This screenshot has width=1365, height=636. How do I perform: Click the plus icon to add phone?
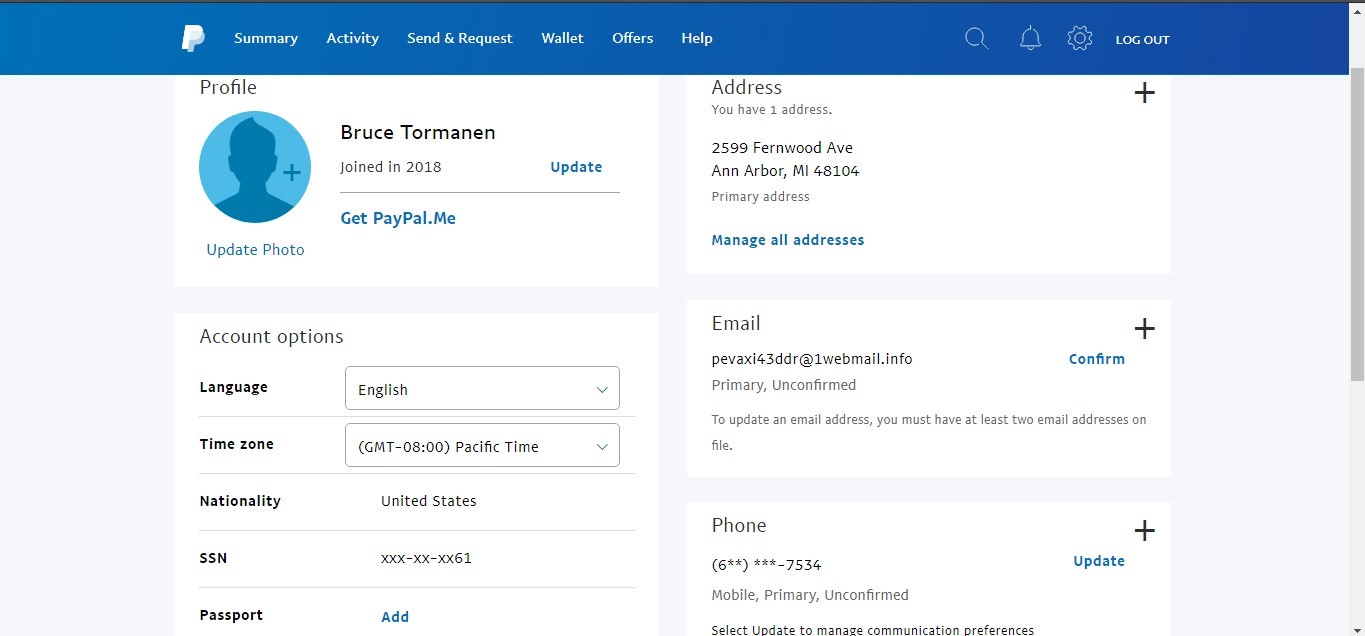pos(1144,531)
